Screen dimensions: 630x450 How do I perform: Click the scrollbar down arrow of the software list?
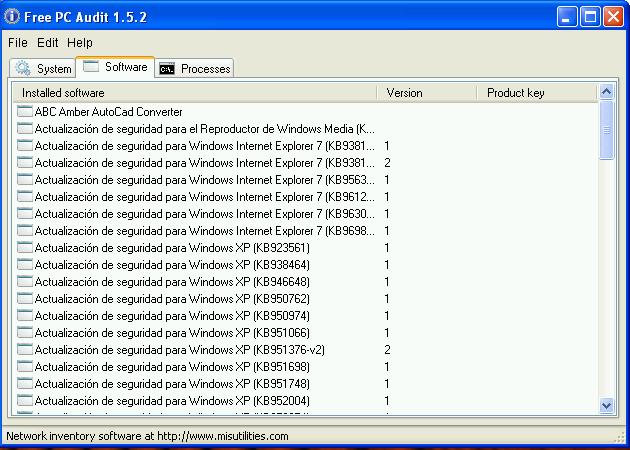pos(606,405)
